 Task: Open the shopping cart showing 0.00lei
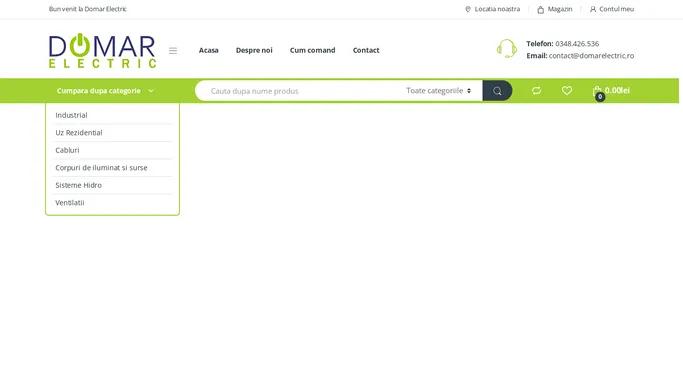[611, 91]
